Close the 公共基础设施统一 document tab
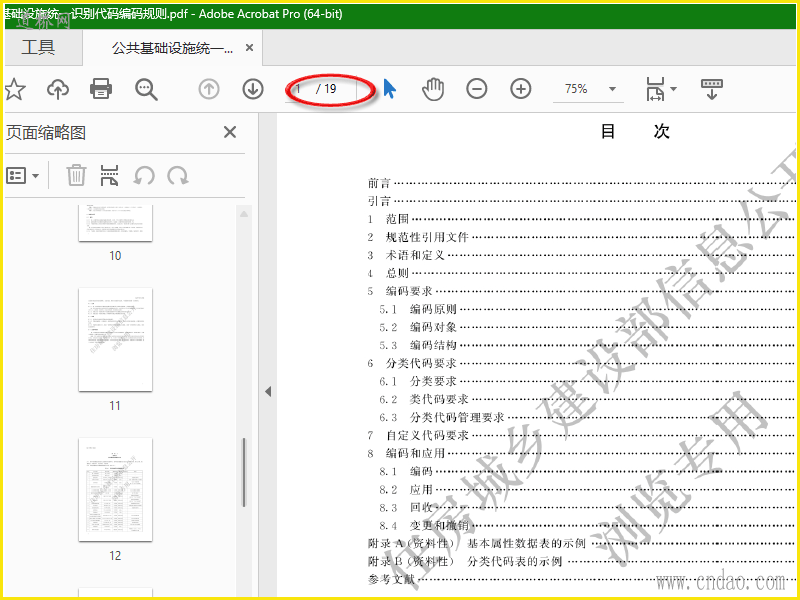 (x=249, y=48)
